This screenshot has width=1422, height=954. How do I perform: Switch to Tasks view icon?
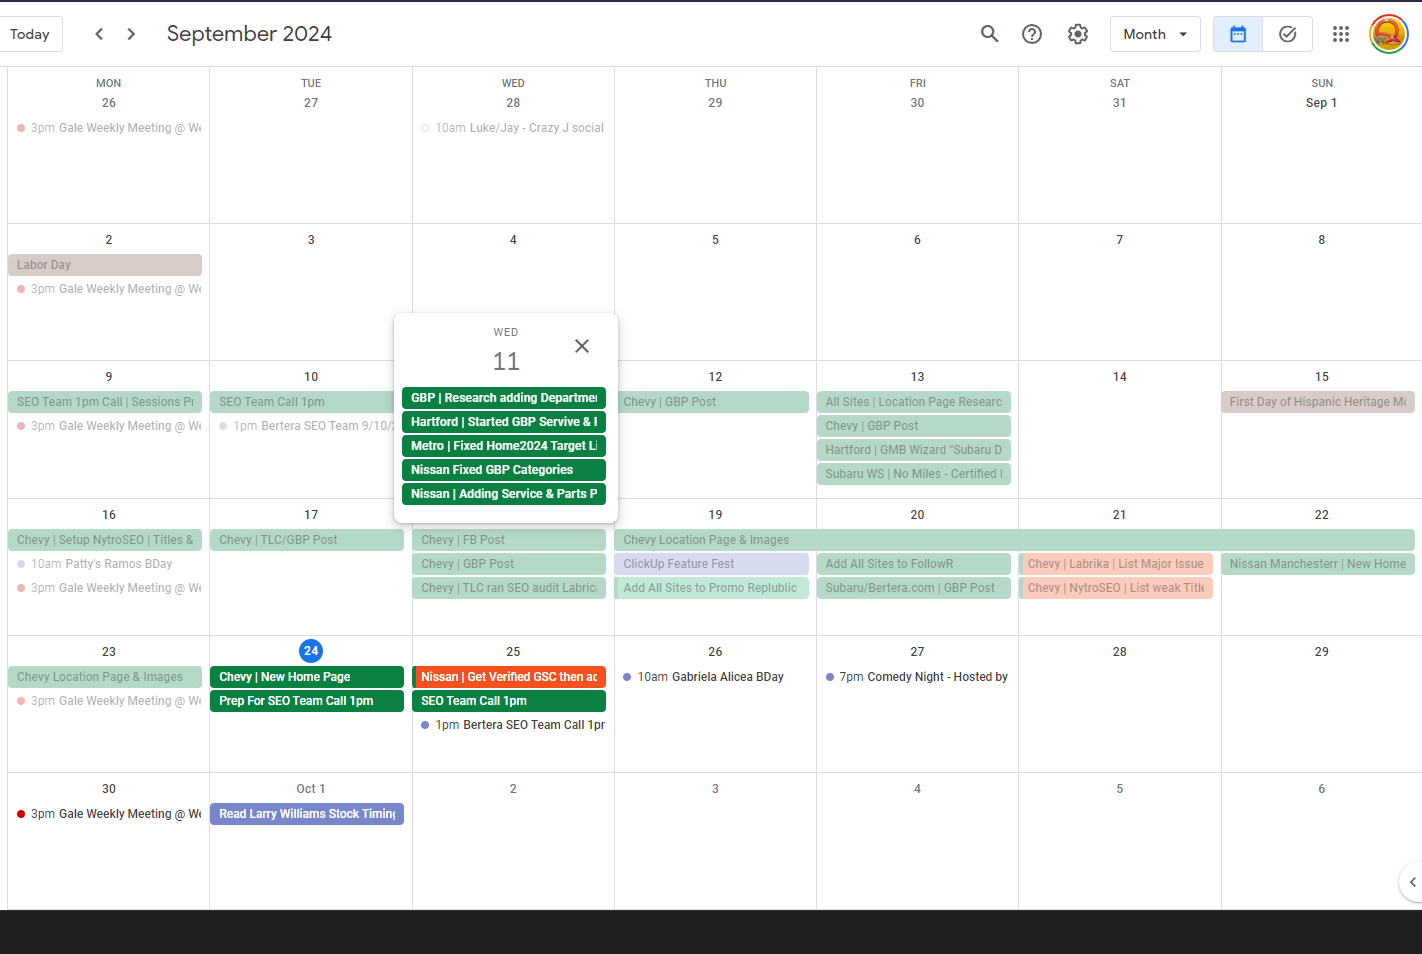1288,34
